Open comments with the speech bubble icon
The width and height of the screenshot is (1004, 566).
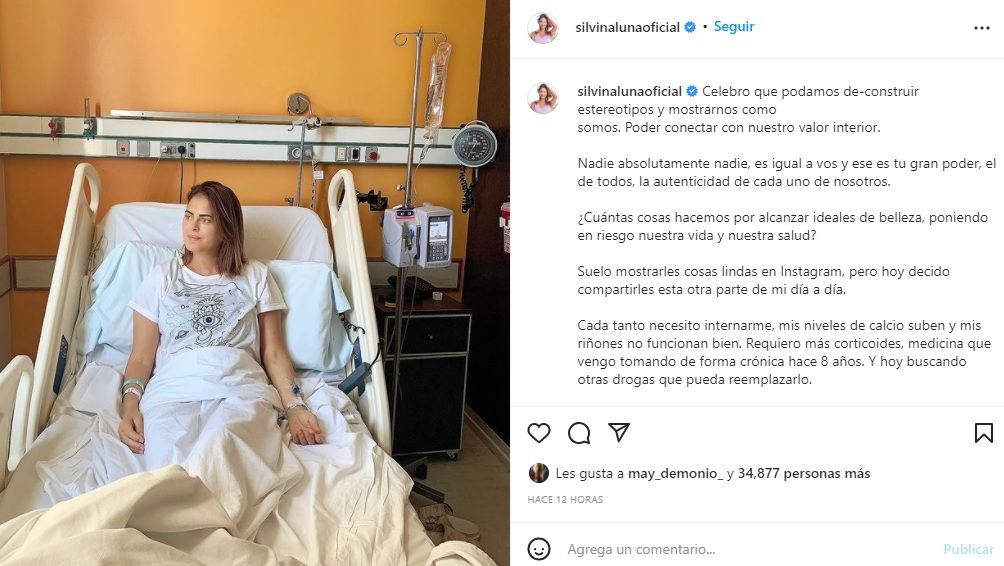coord(579,433)
